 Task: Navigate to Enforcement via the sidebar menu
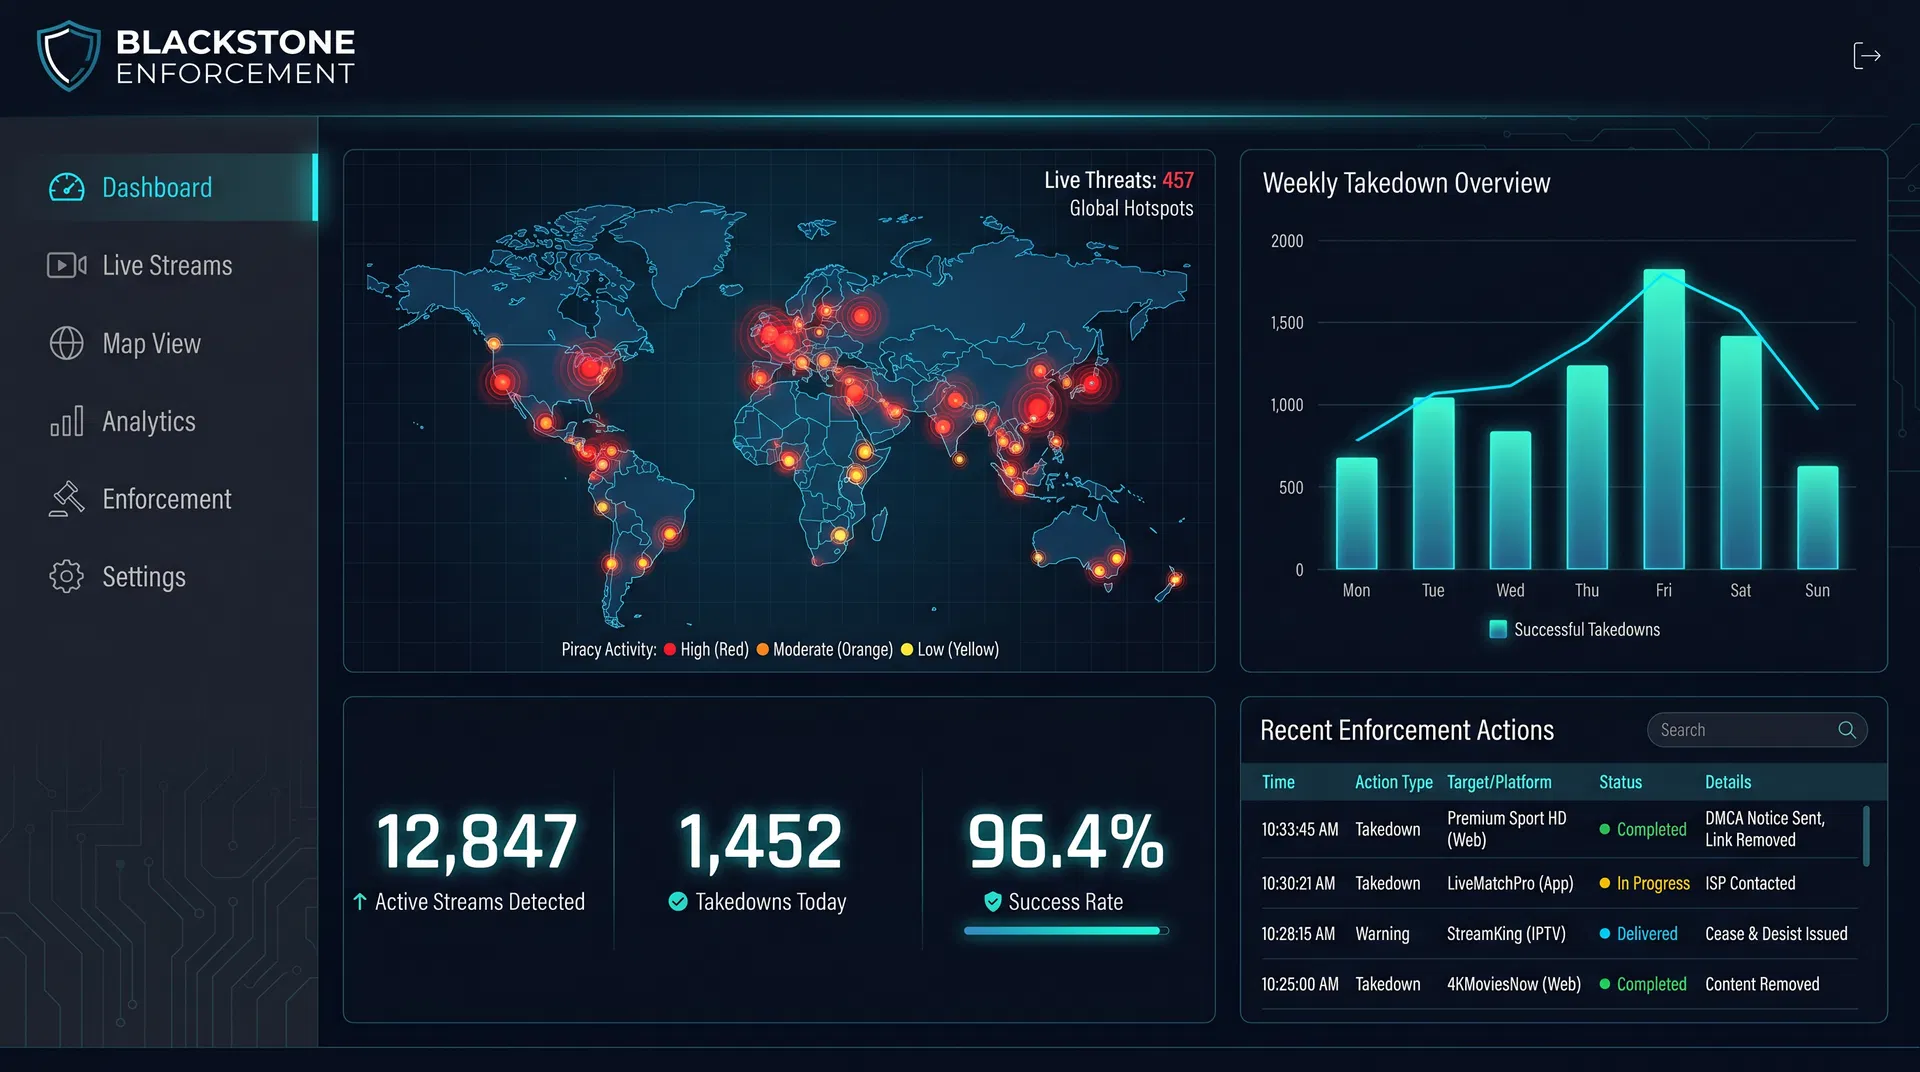pos(167,499)
